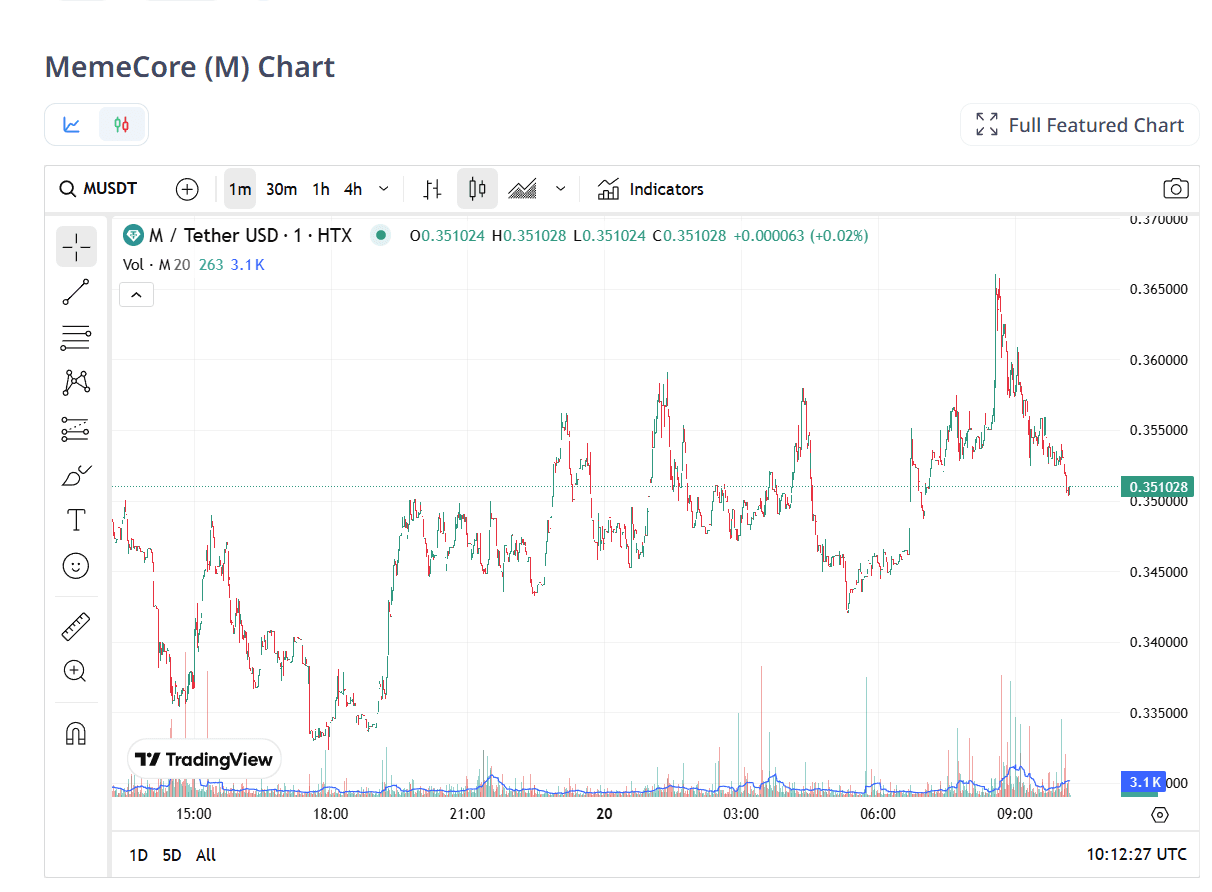The image size is (1212, 892).
Task: Select the trend line drawing tool
Action: coord(76,292)
